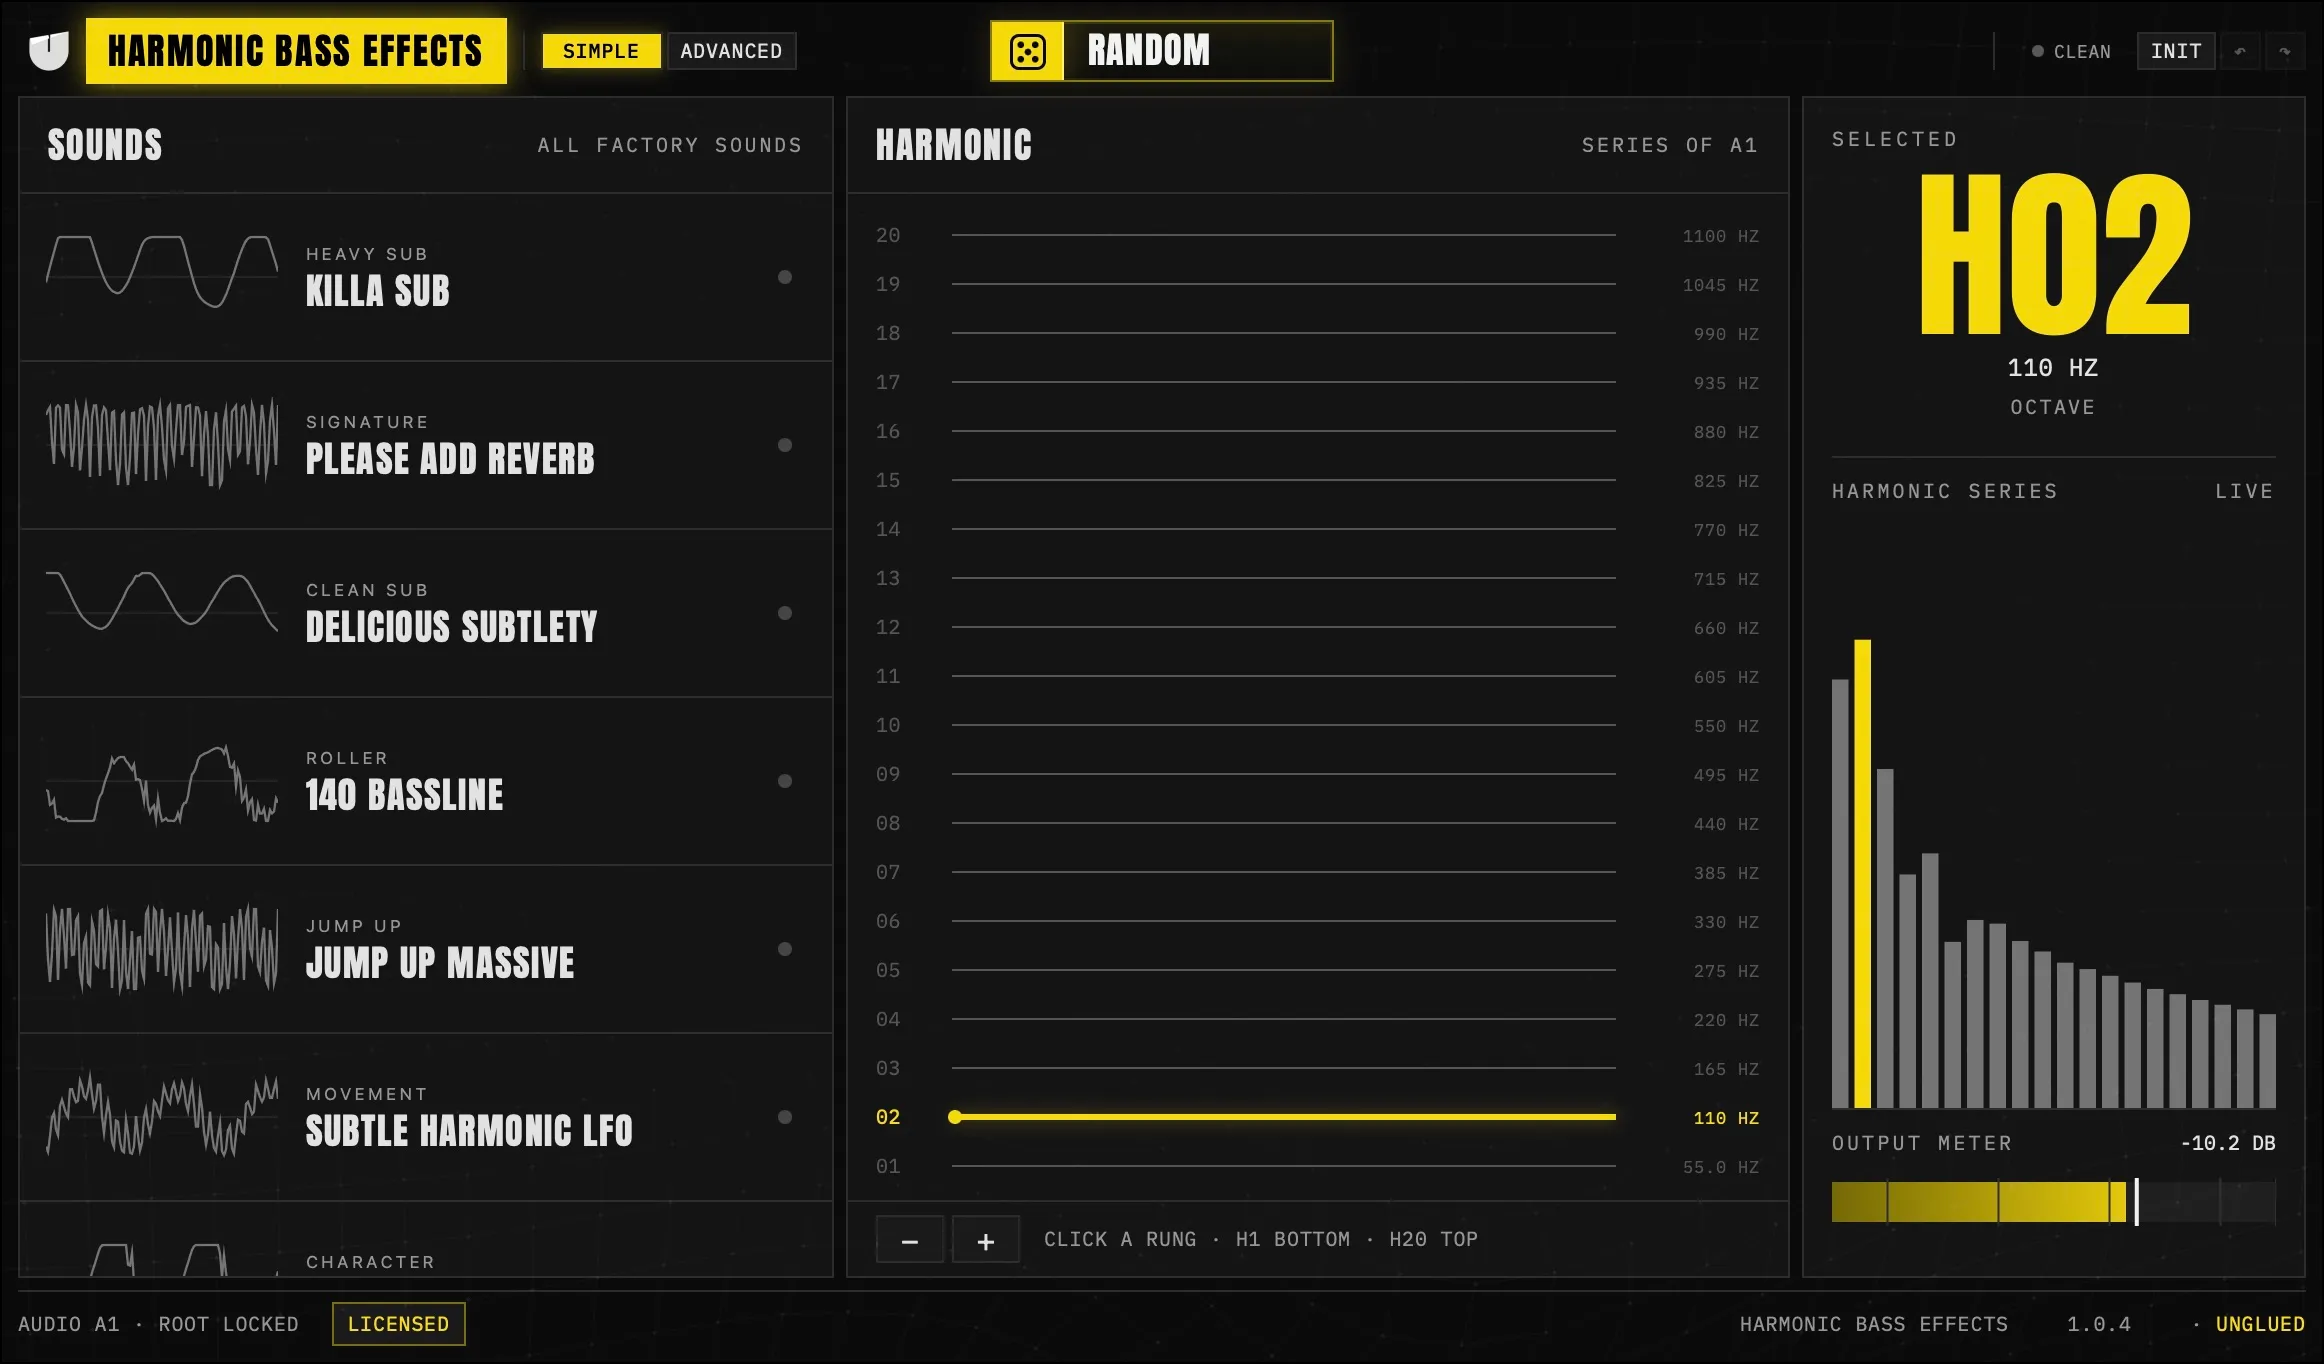Click the highlighted yellow rung 02 line
The height and width of the screenshot is (1364, 2324).
point(1283,1117)
